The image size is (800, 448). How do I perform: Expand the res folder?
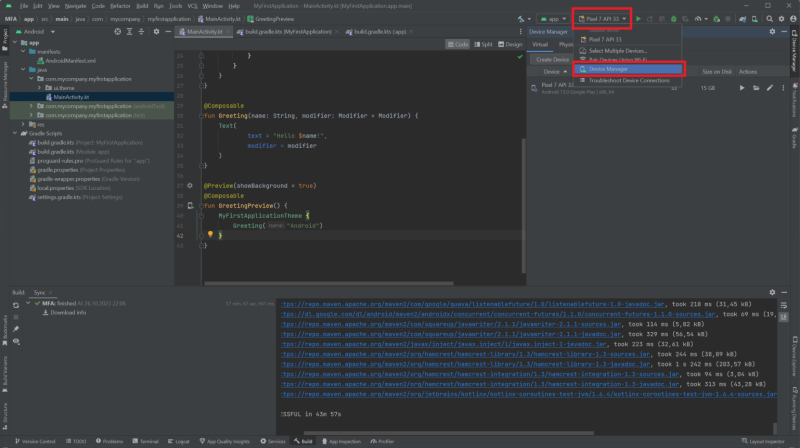[23, 124]
